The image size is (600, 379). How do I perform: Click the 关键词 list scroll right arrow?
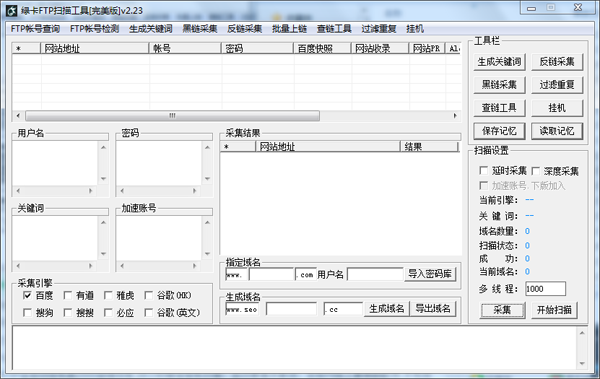(x=90, y=266)
